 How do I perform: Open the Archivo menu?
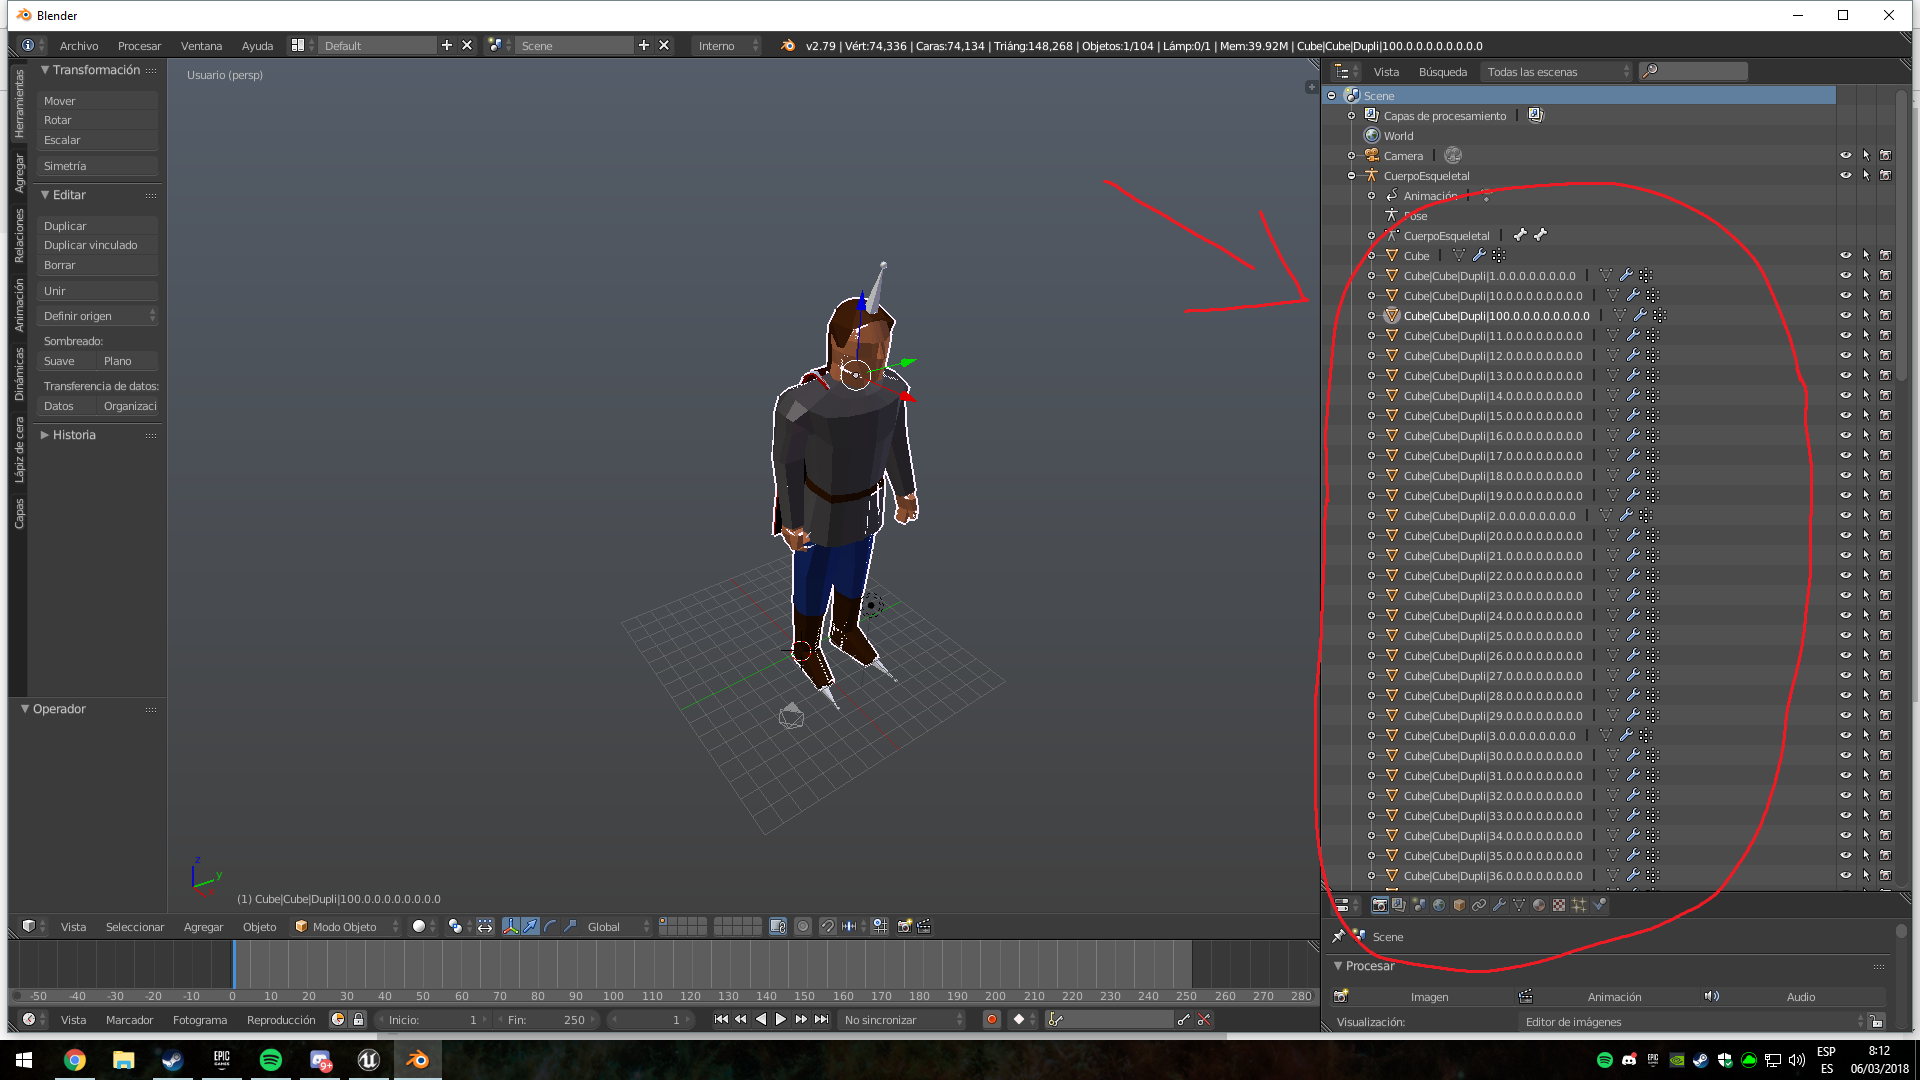click(78, 45)
